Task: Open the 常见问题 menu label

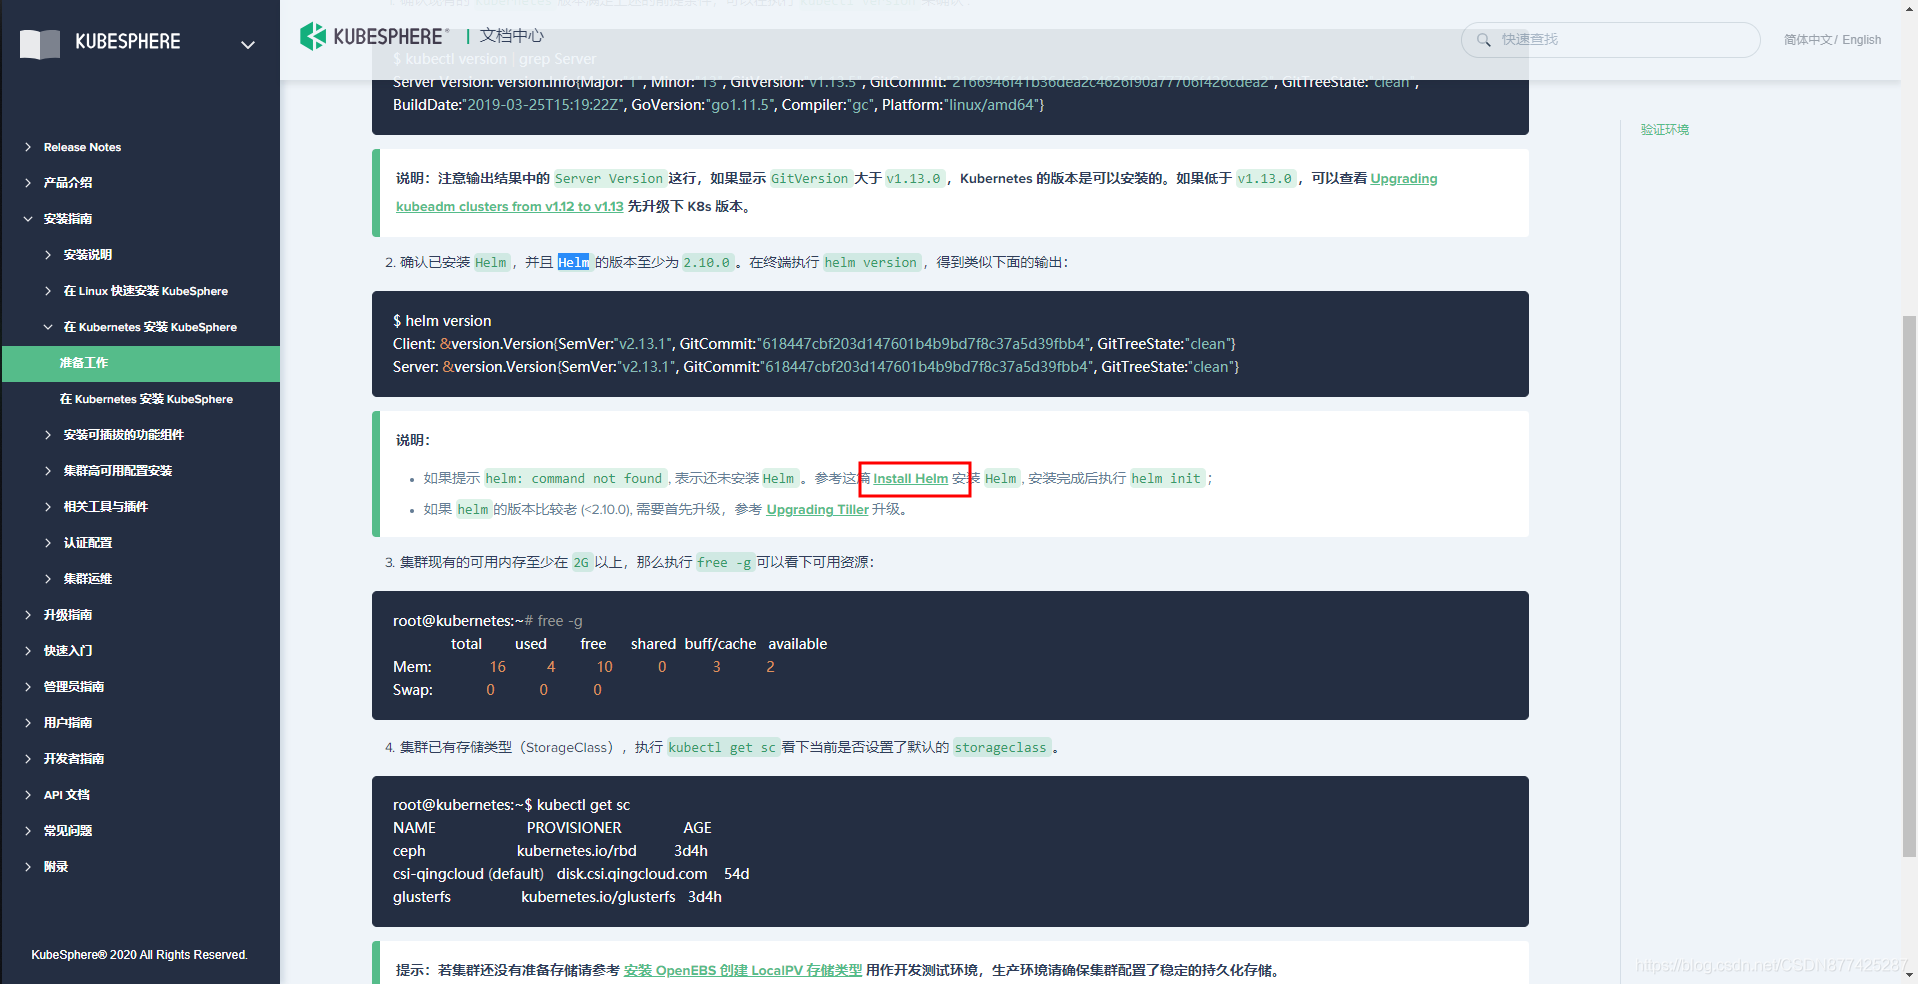Action: pos(68,831)
